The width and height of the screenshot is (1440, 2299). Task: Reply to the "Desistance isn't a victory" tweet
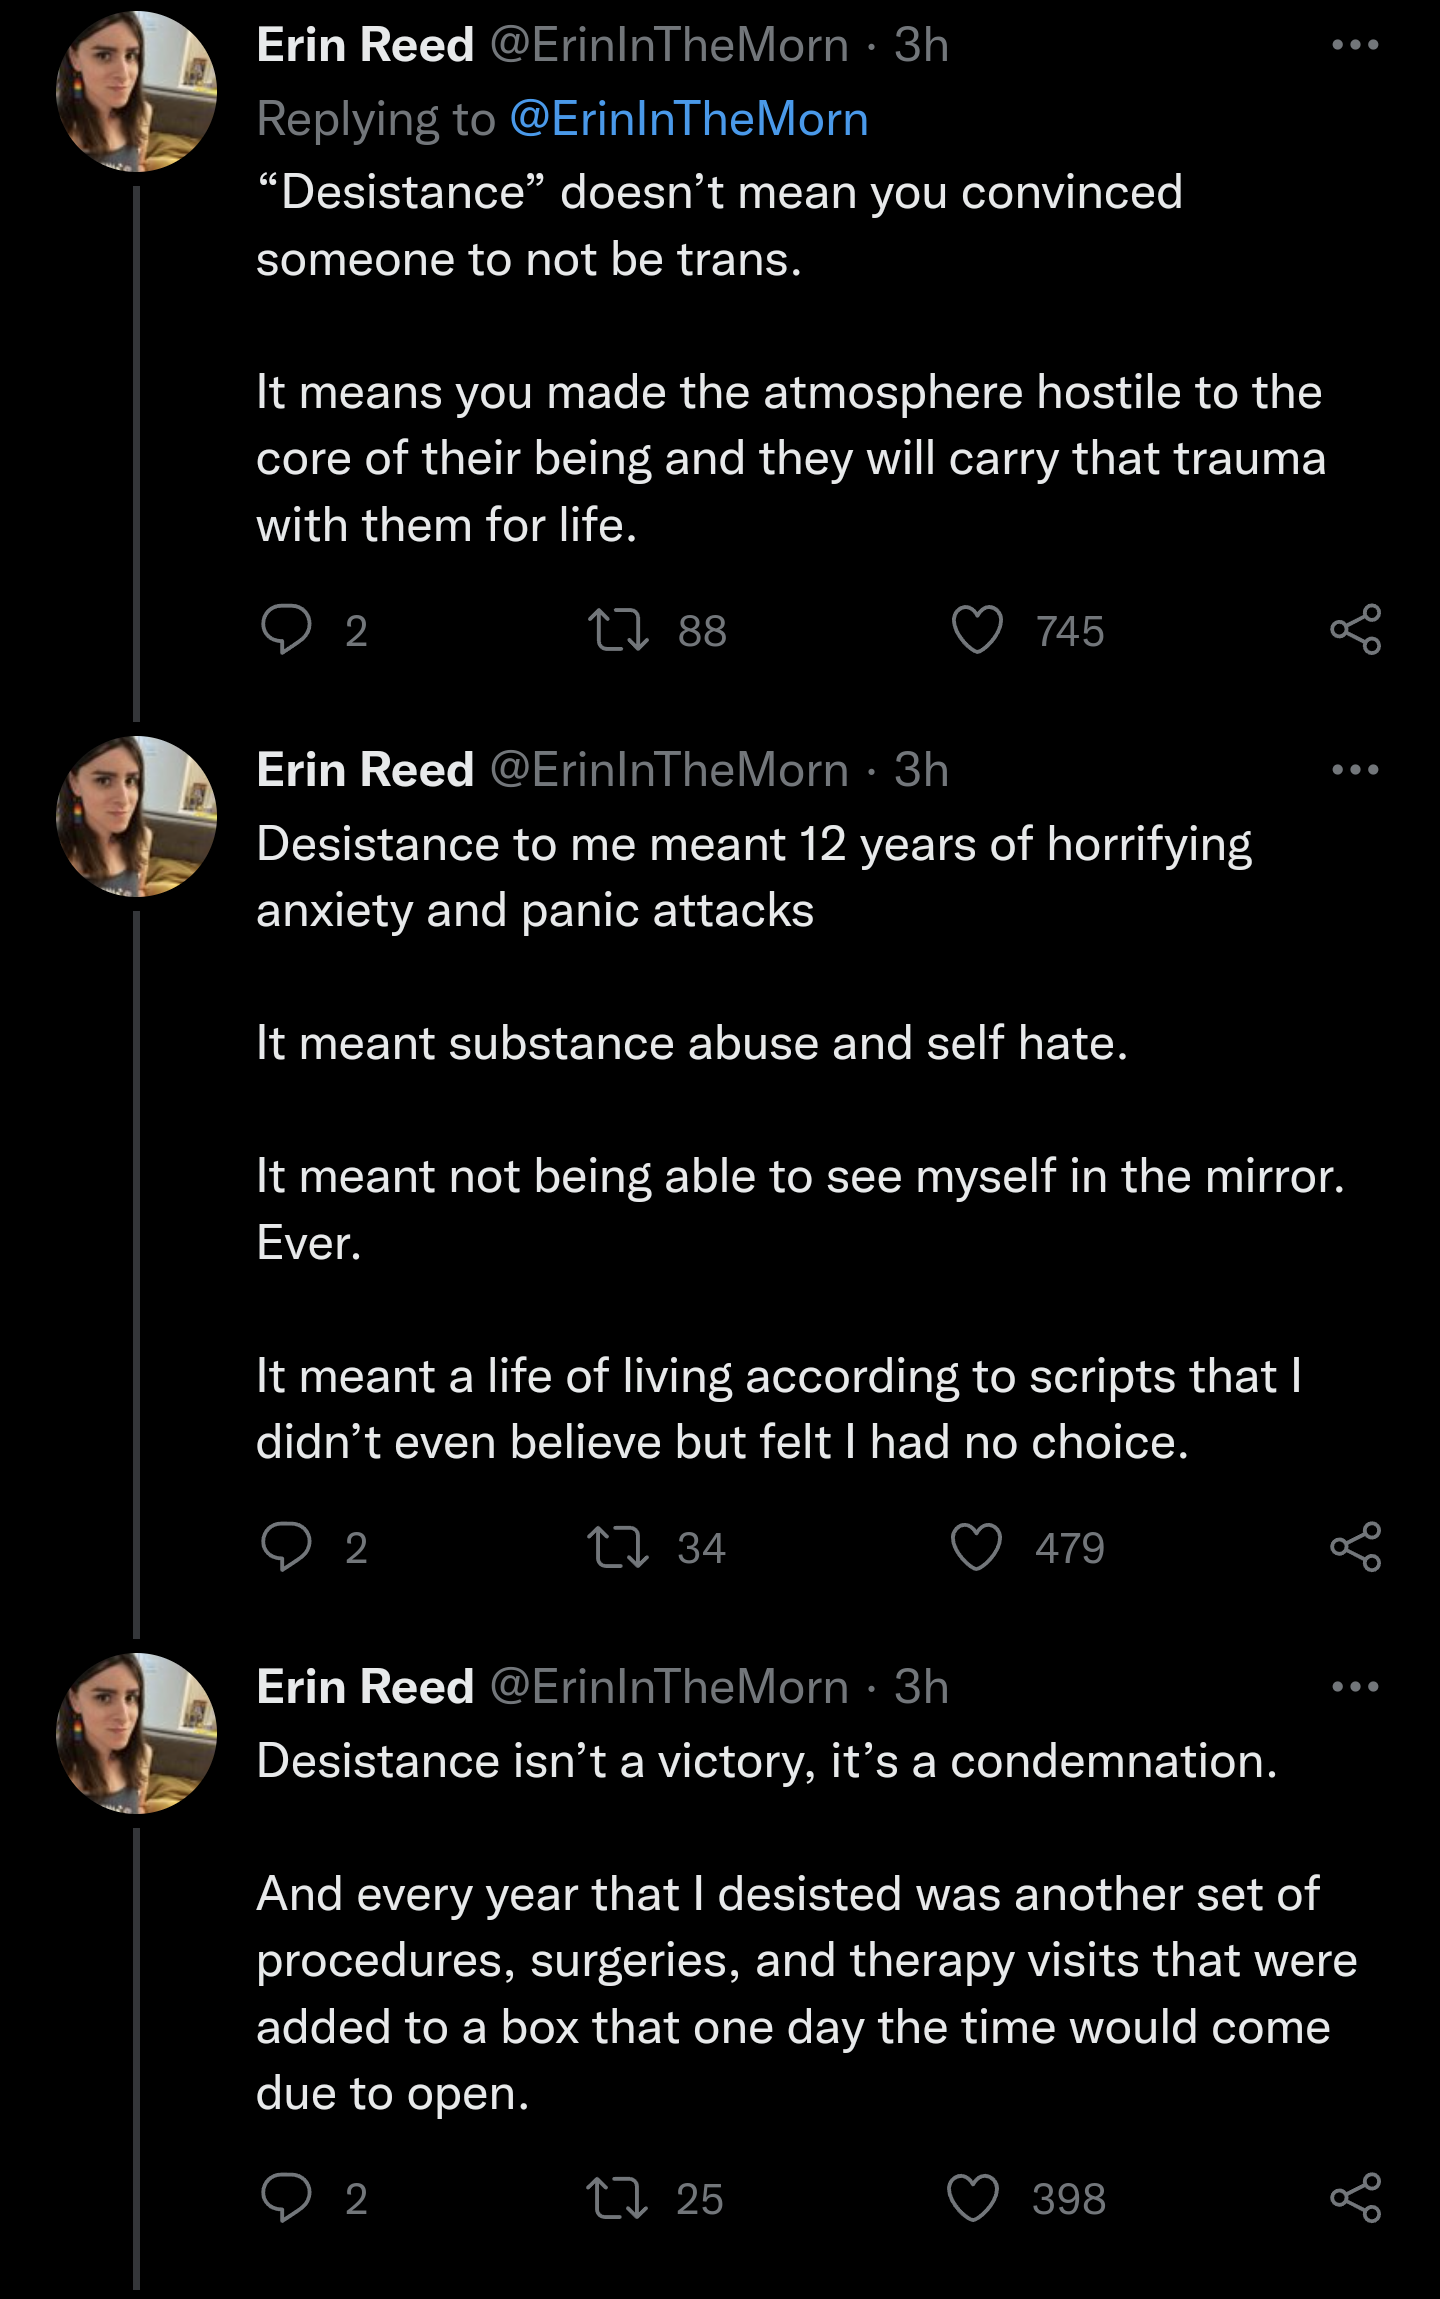[x=286, y=2198]
